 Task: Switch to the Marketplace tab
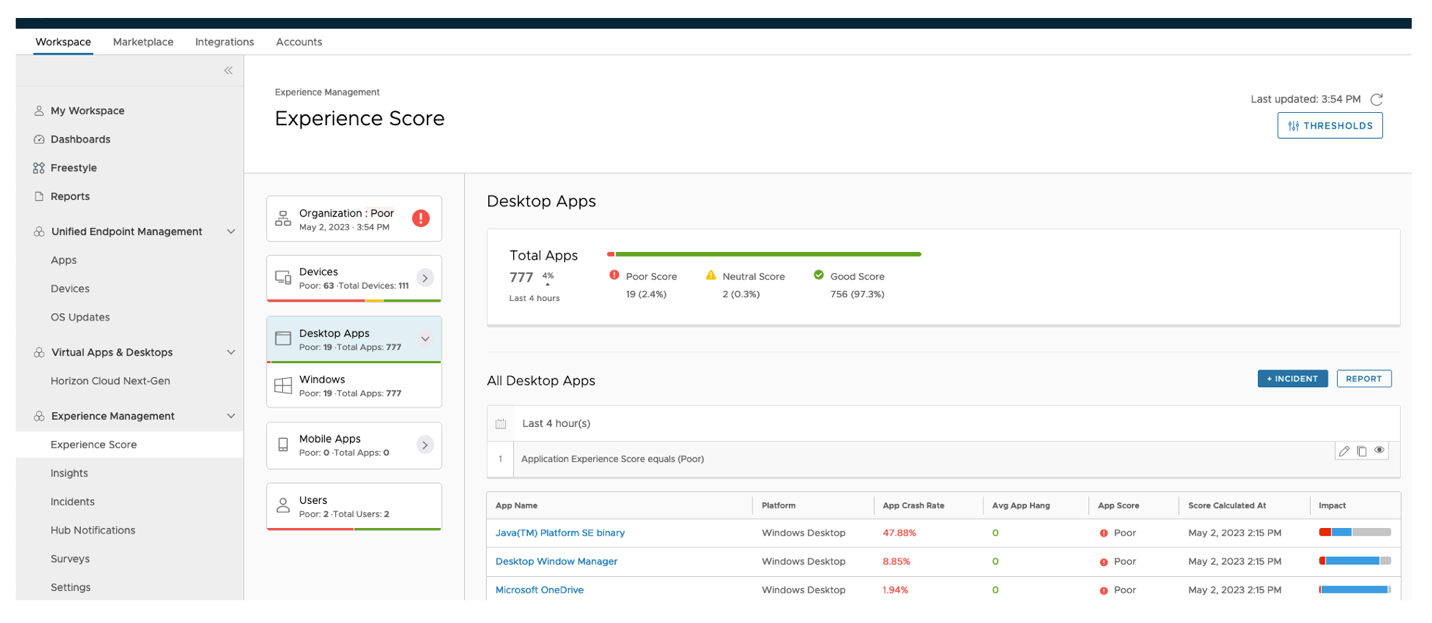click(x=143, y=42)
